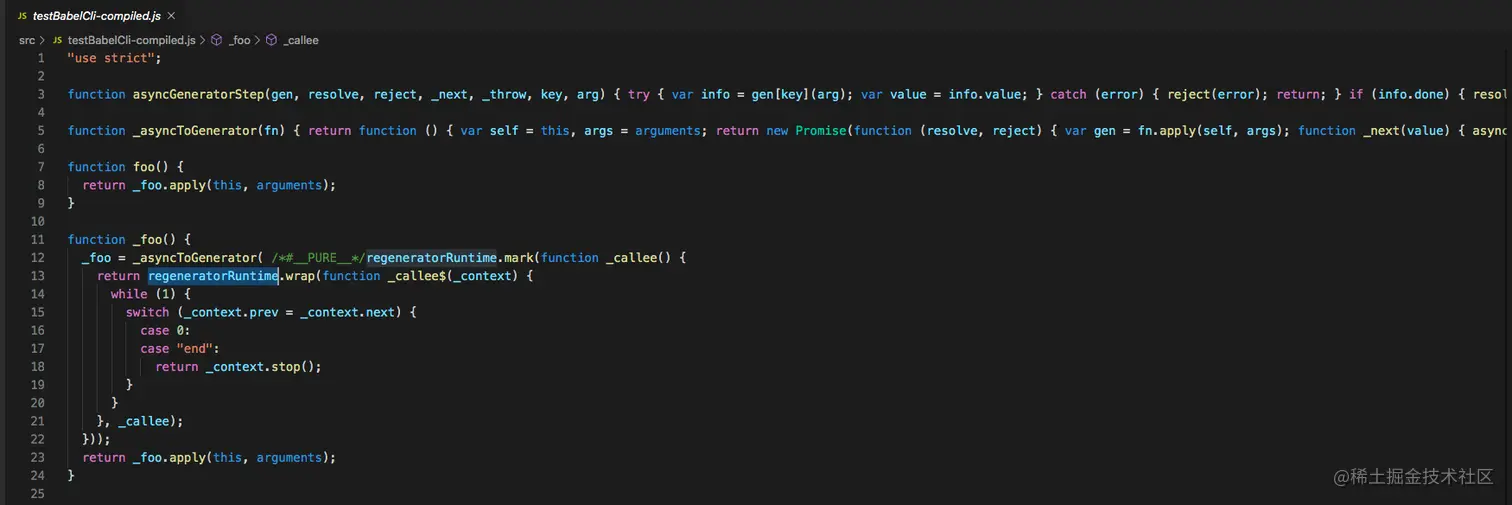Expand the chevron after src breadcrumb
The height and width of the screenshot is (505, 1512).
pyautogui.click(x=42, y=40)
